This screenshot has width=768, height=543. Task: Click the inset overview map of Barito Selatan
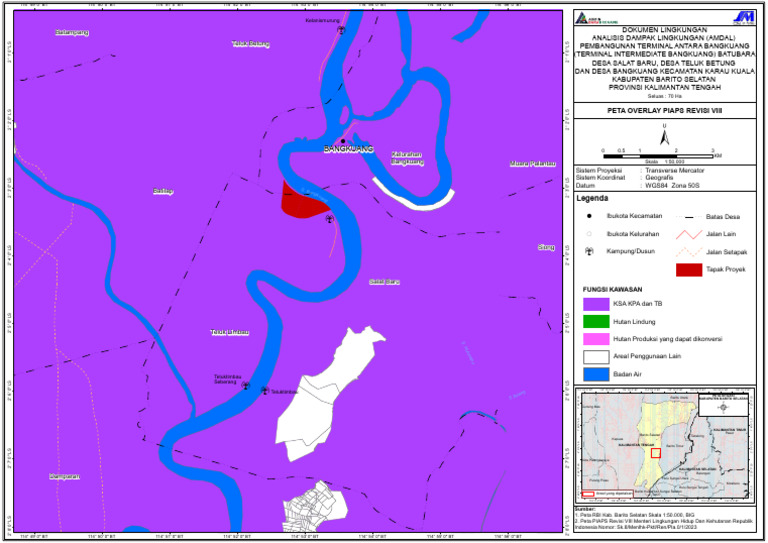(x=665, y=445)
